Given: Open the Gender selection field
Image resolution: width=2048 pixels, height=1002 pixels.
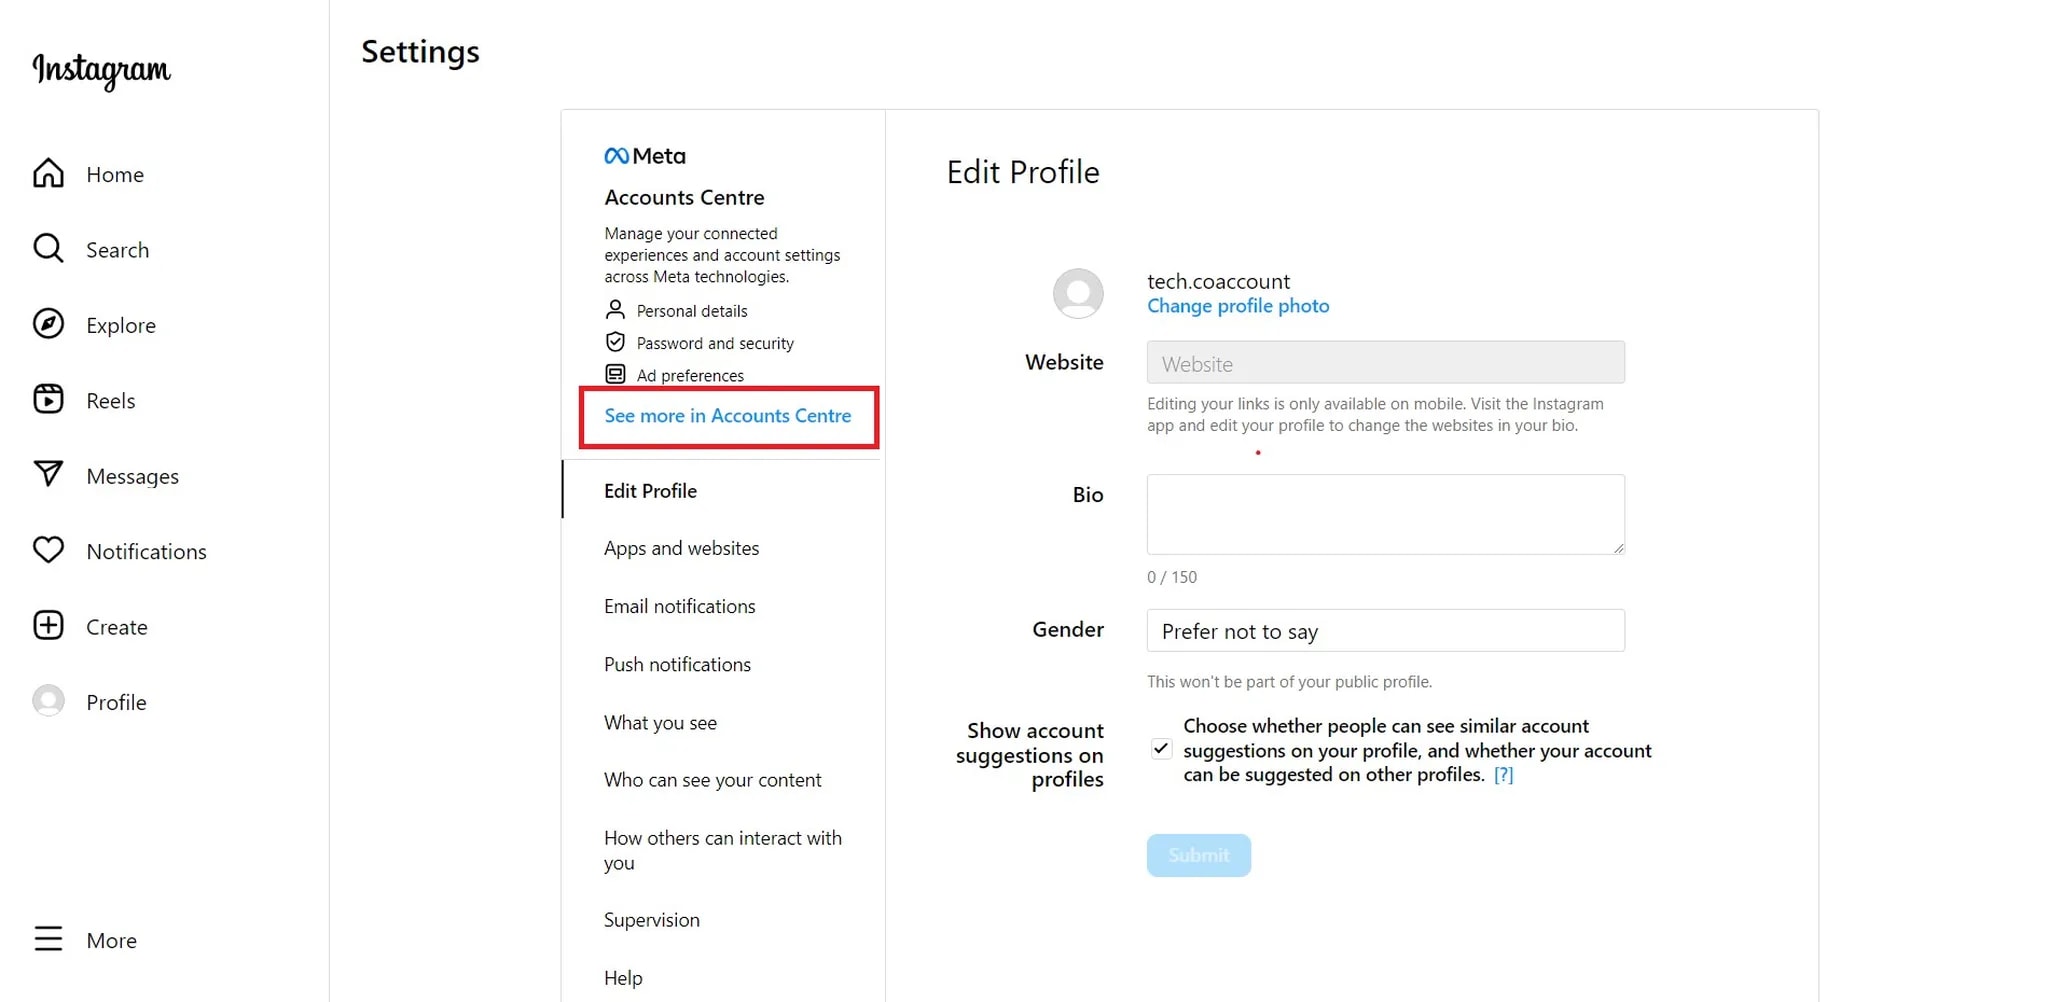Looking at the screenshot, I should [1385, 631].
